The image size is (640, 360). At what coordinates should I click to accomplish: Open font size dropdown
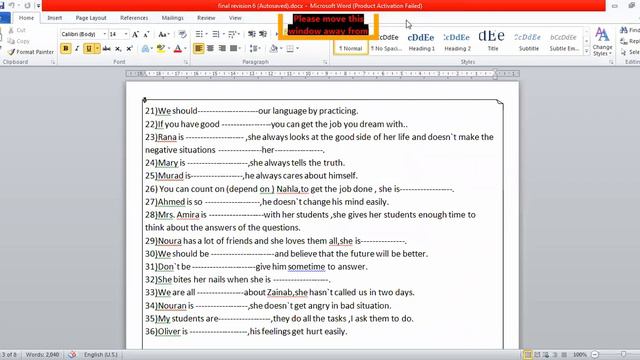click(x=126, y=34)
